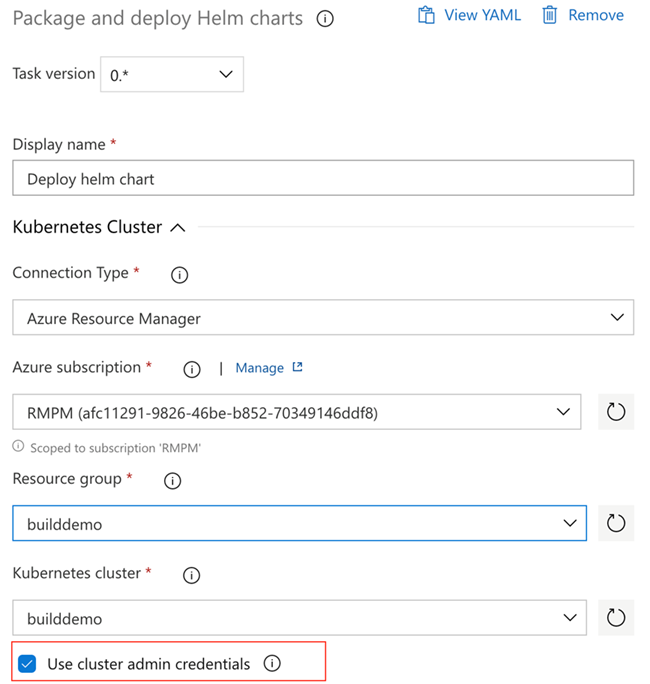Click the Display name text field

tap(323, 179)
